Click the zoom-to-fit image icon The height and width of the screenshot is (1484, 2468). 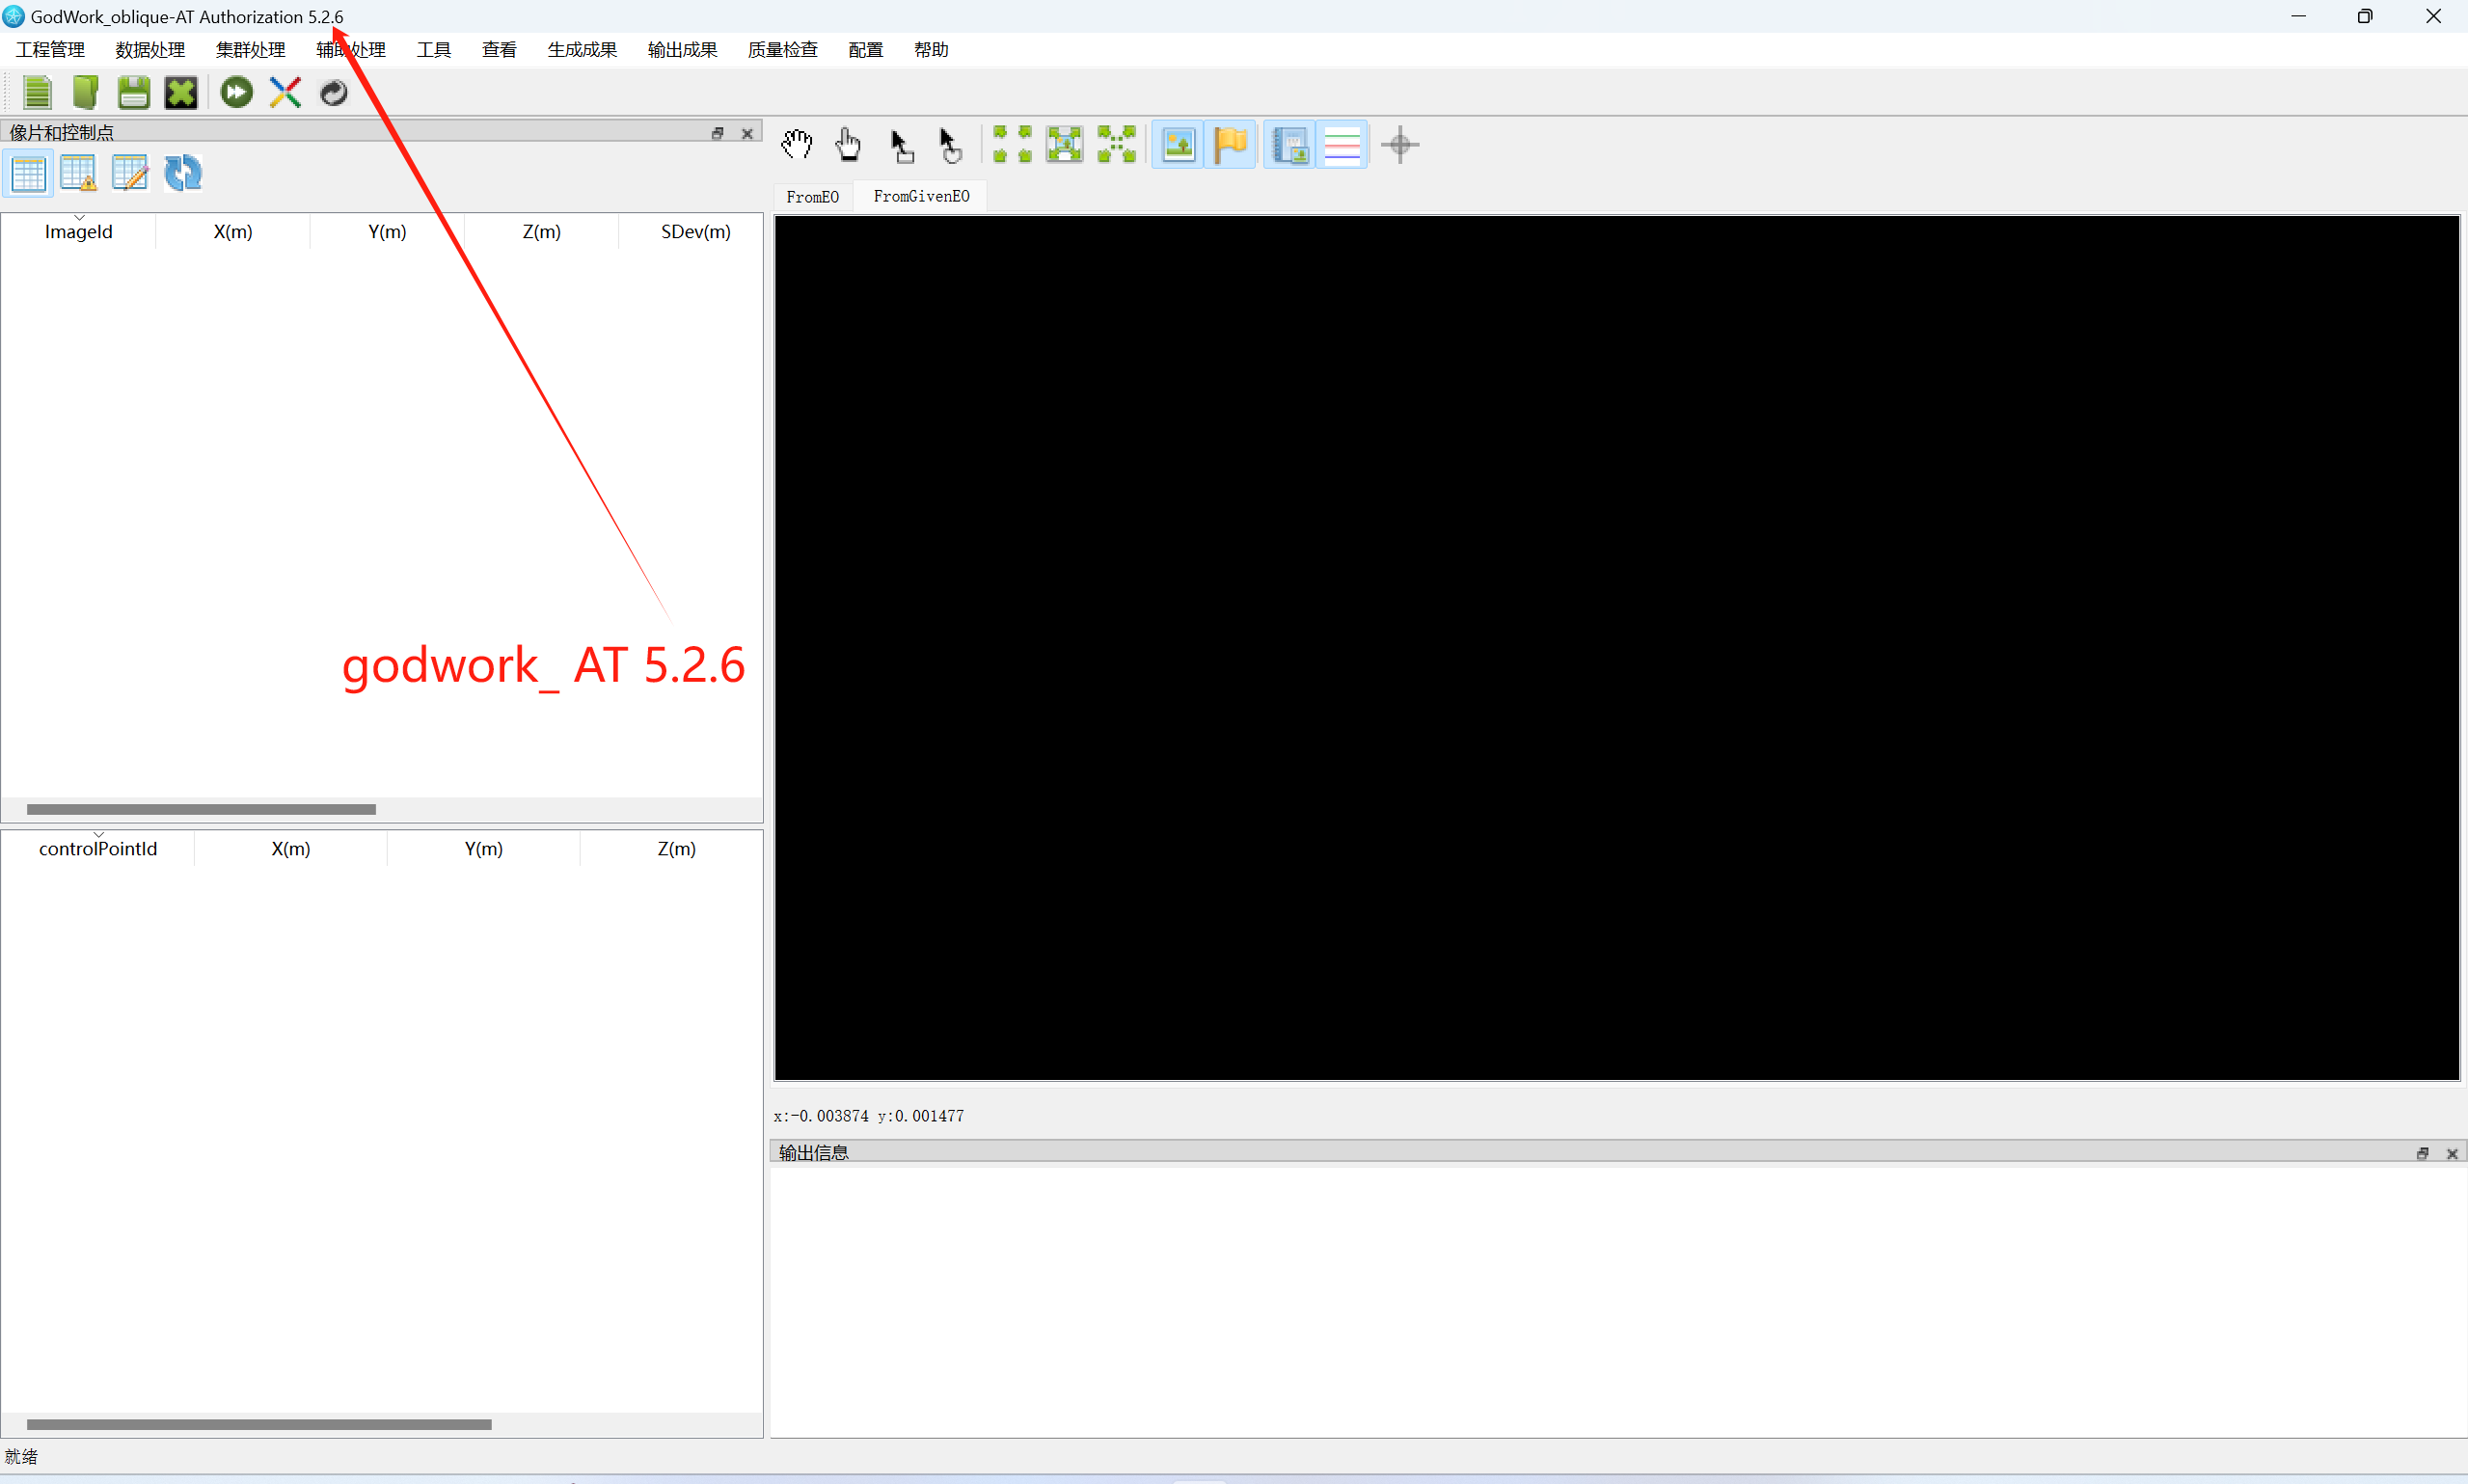(x=1064, y=145)
